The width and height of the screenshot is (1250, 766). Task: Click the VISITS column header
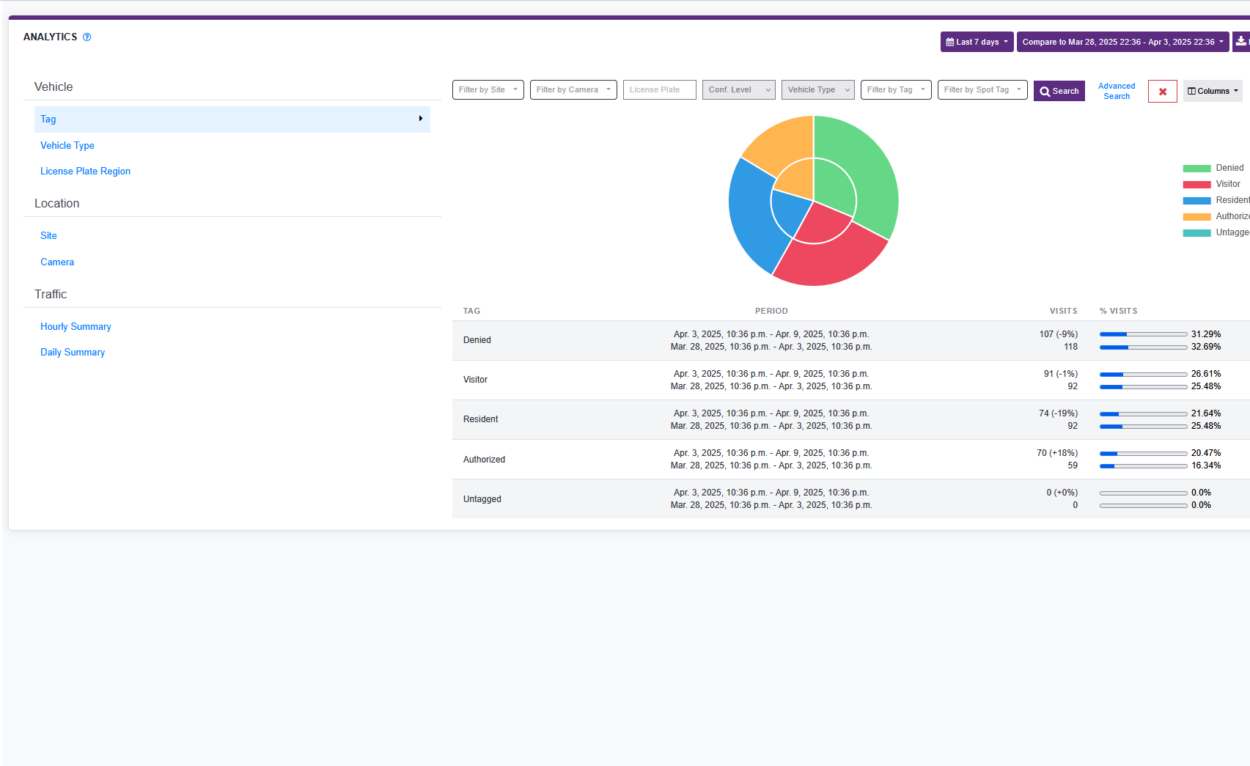(x=1063, y=311)
